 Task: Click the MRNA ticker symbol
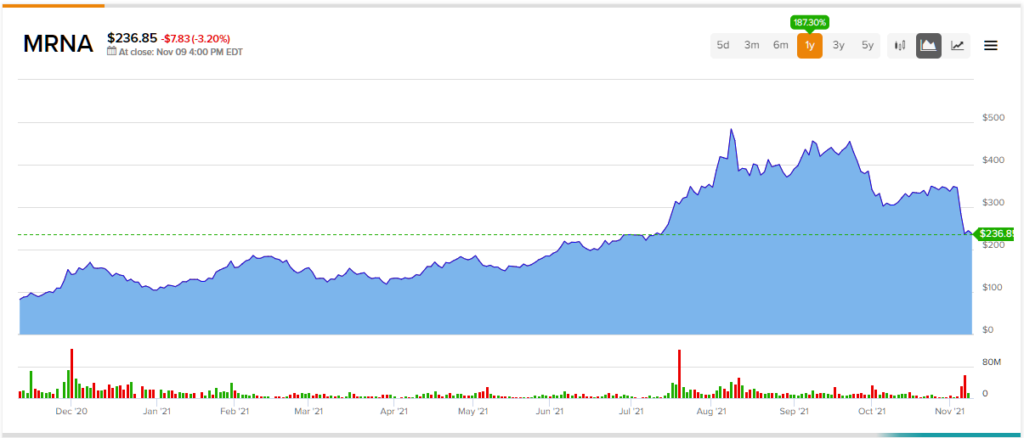tap(58, 44)
